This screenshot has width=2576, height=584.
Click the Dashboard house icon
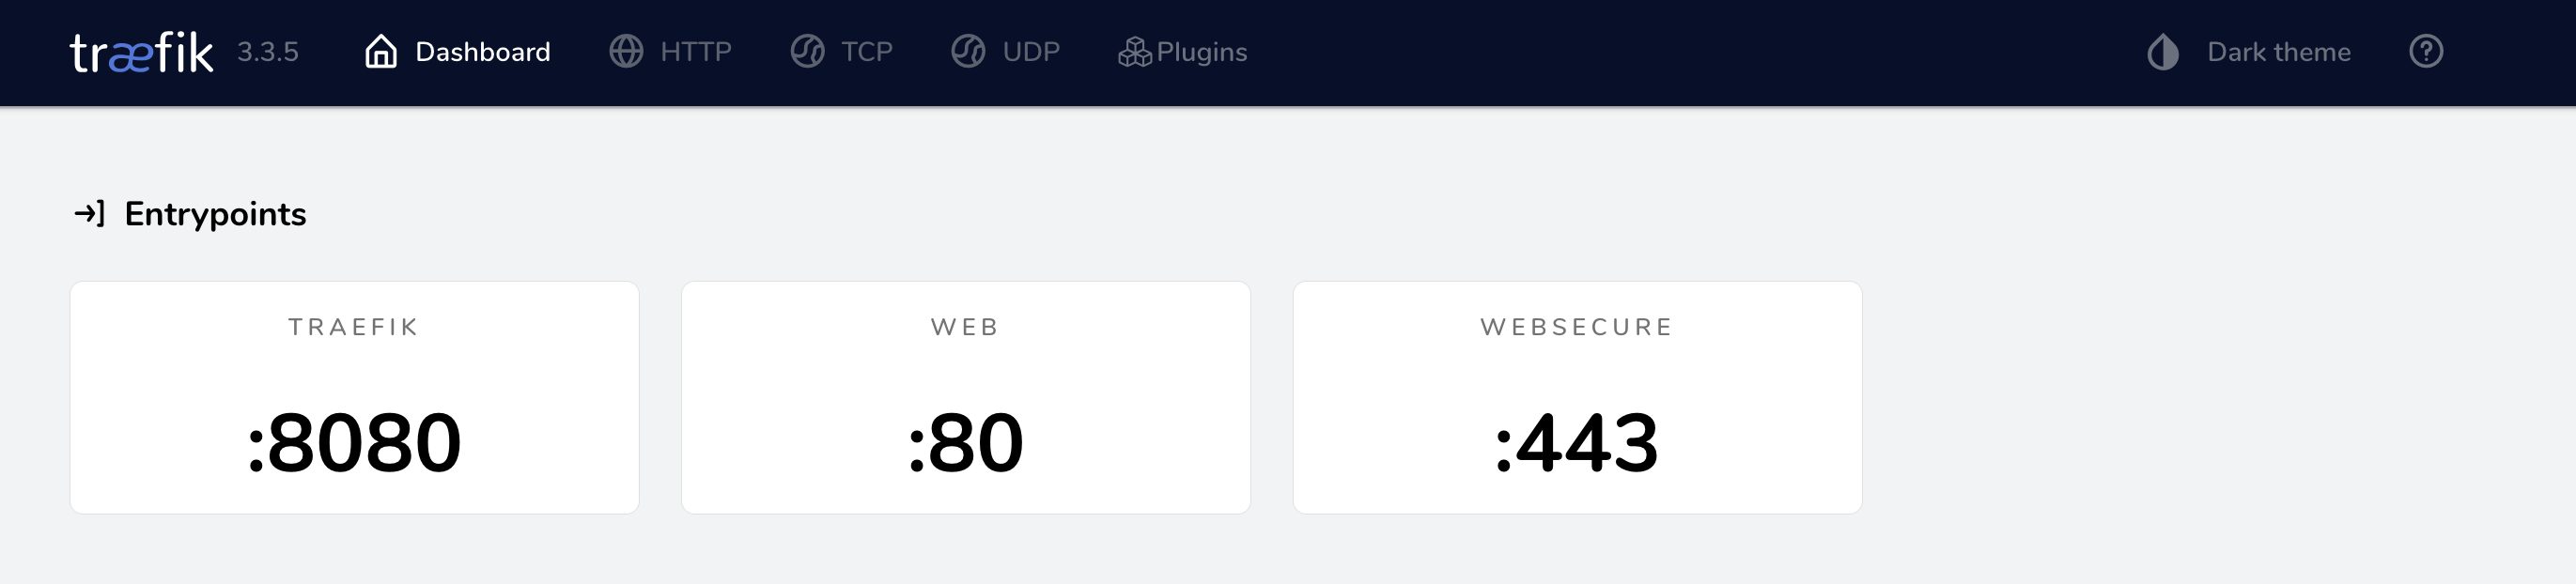point(381,51)
